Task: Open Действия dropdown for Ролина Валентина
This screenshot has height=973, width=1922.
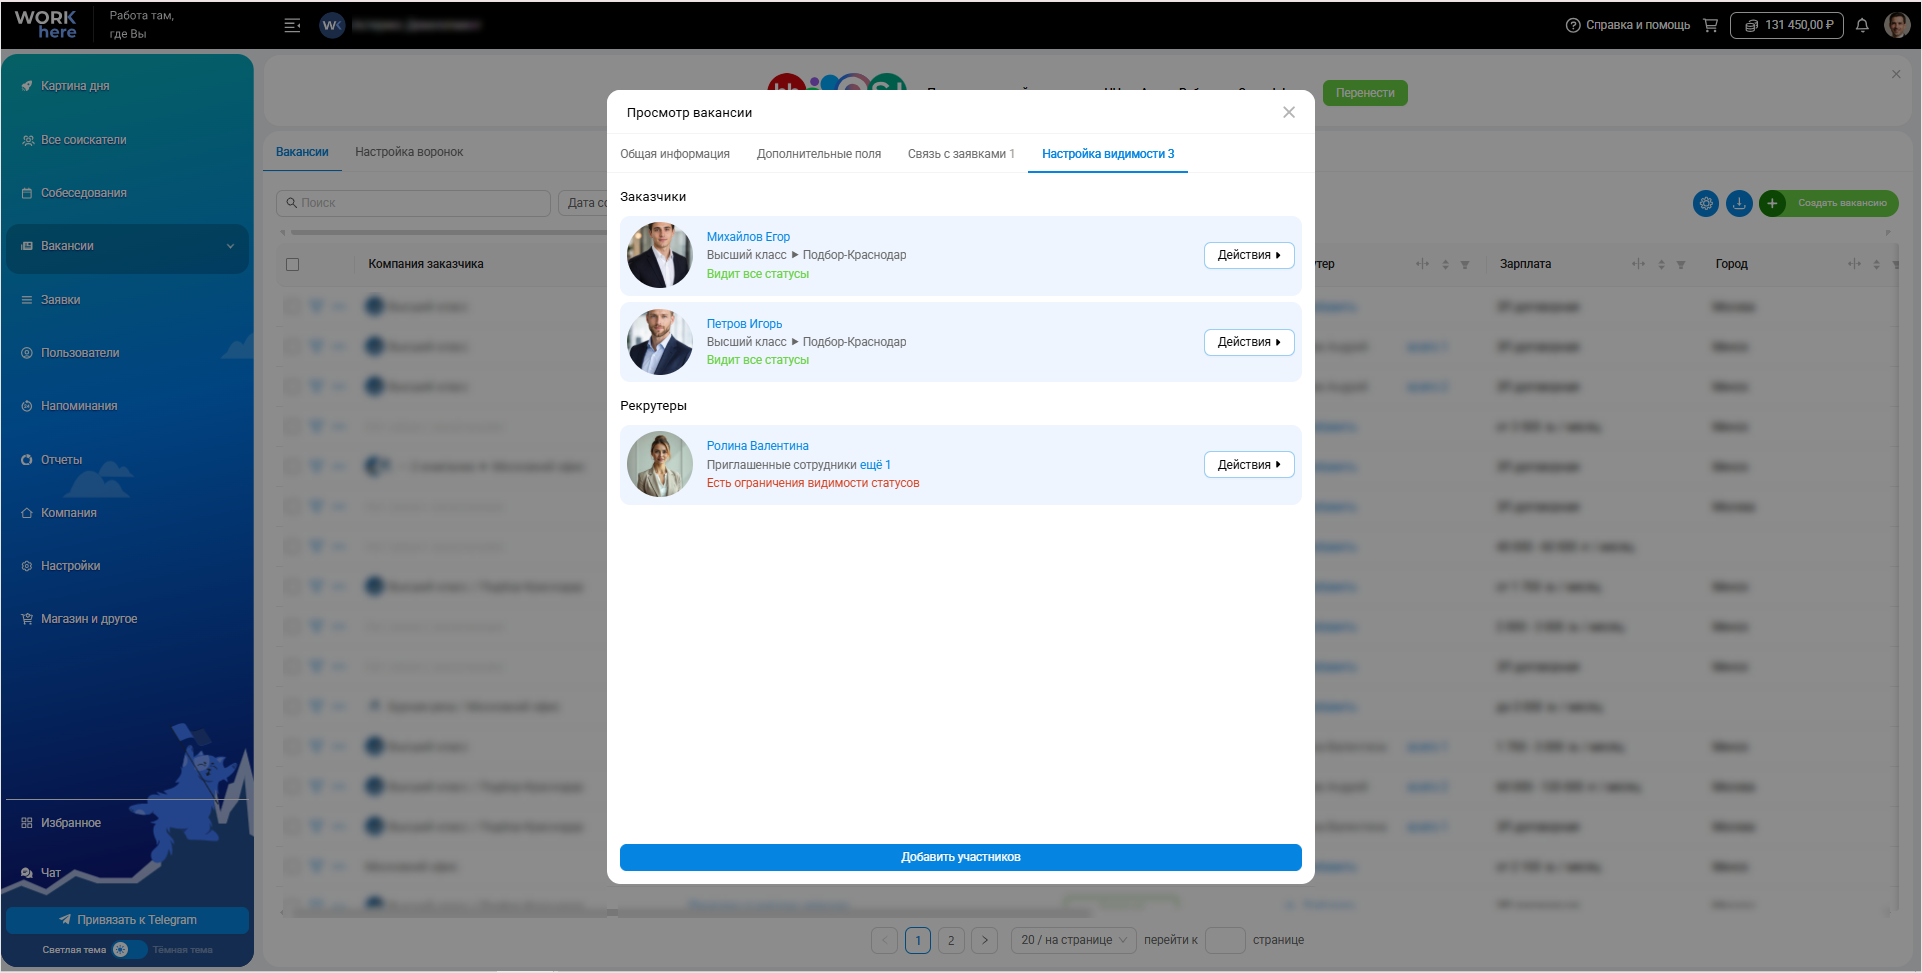Action: (1249, 465)
